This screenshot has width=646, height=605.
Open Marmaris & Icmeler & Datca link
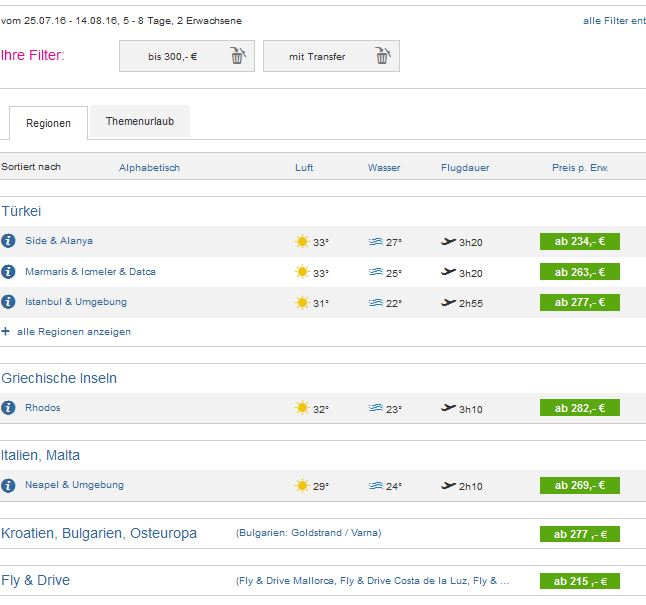click(90, 272)
